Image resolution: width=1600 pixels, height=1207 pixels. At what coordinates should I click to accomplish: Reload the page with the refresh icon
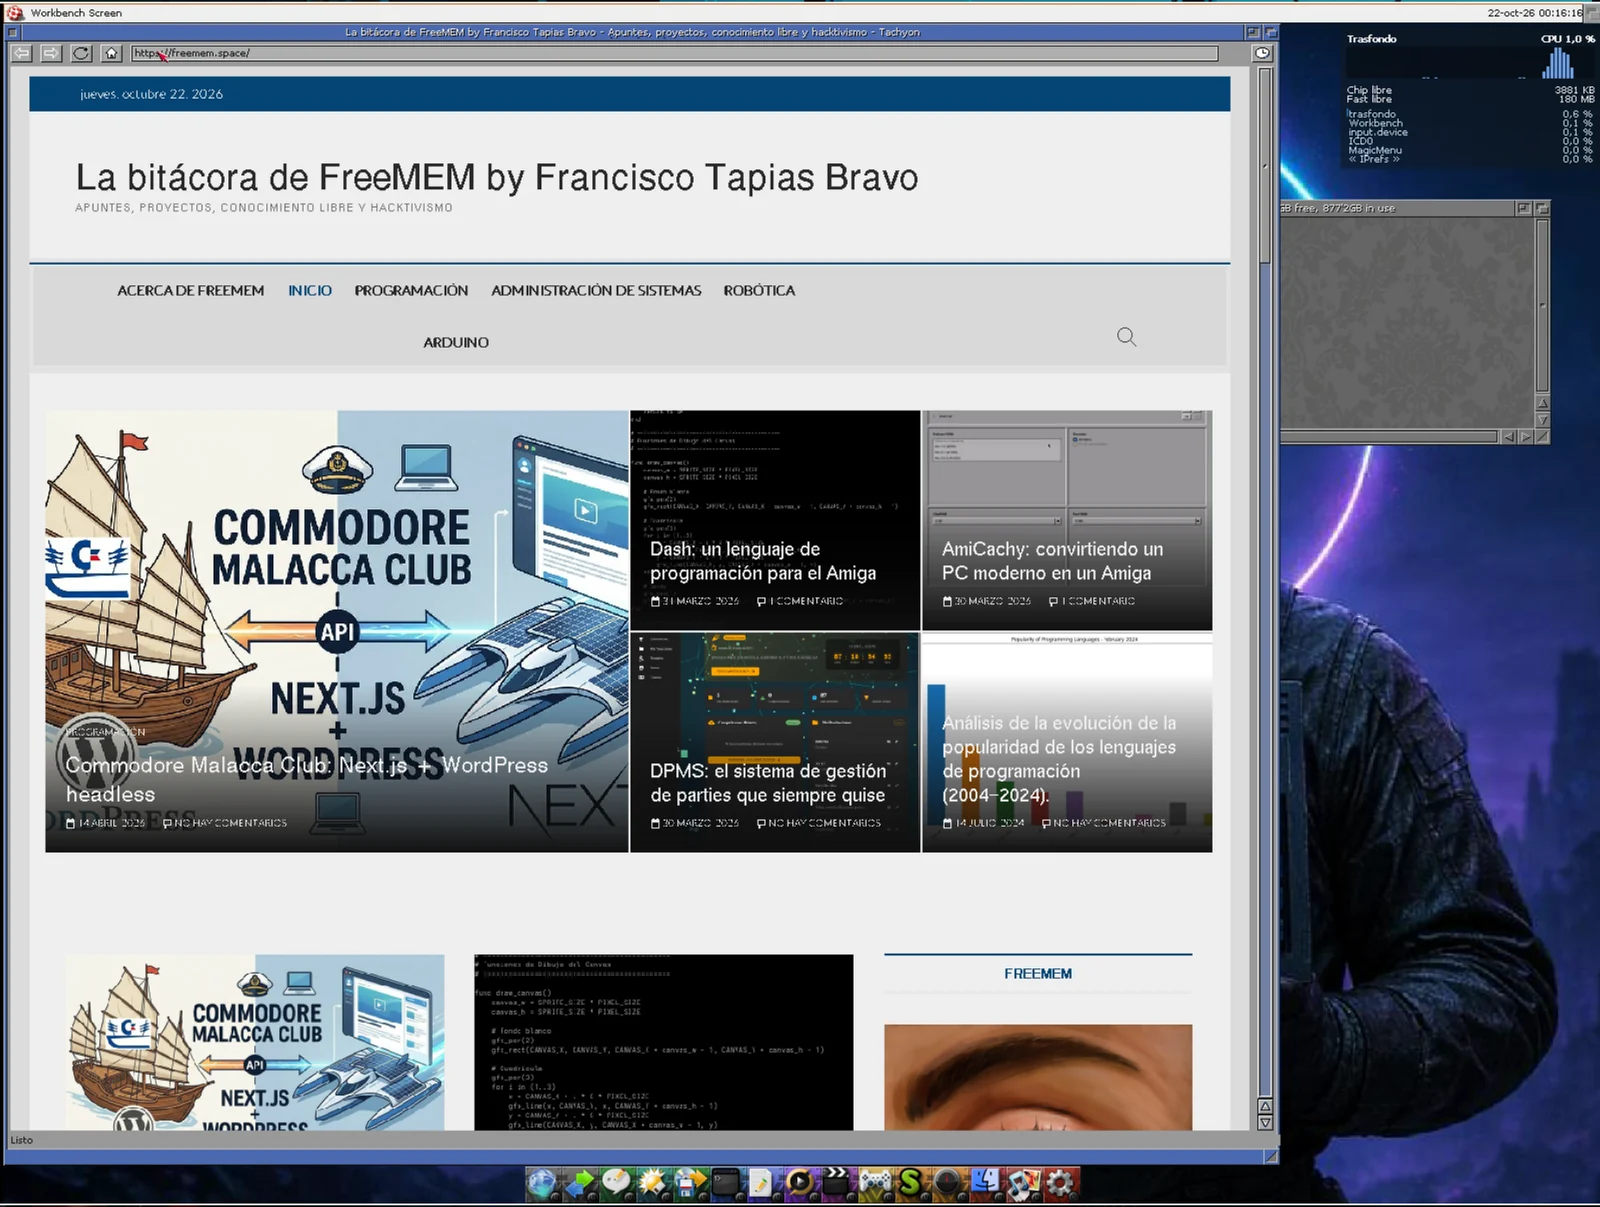click(82, 53)
